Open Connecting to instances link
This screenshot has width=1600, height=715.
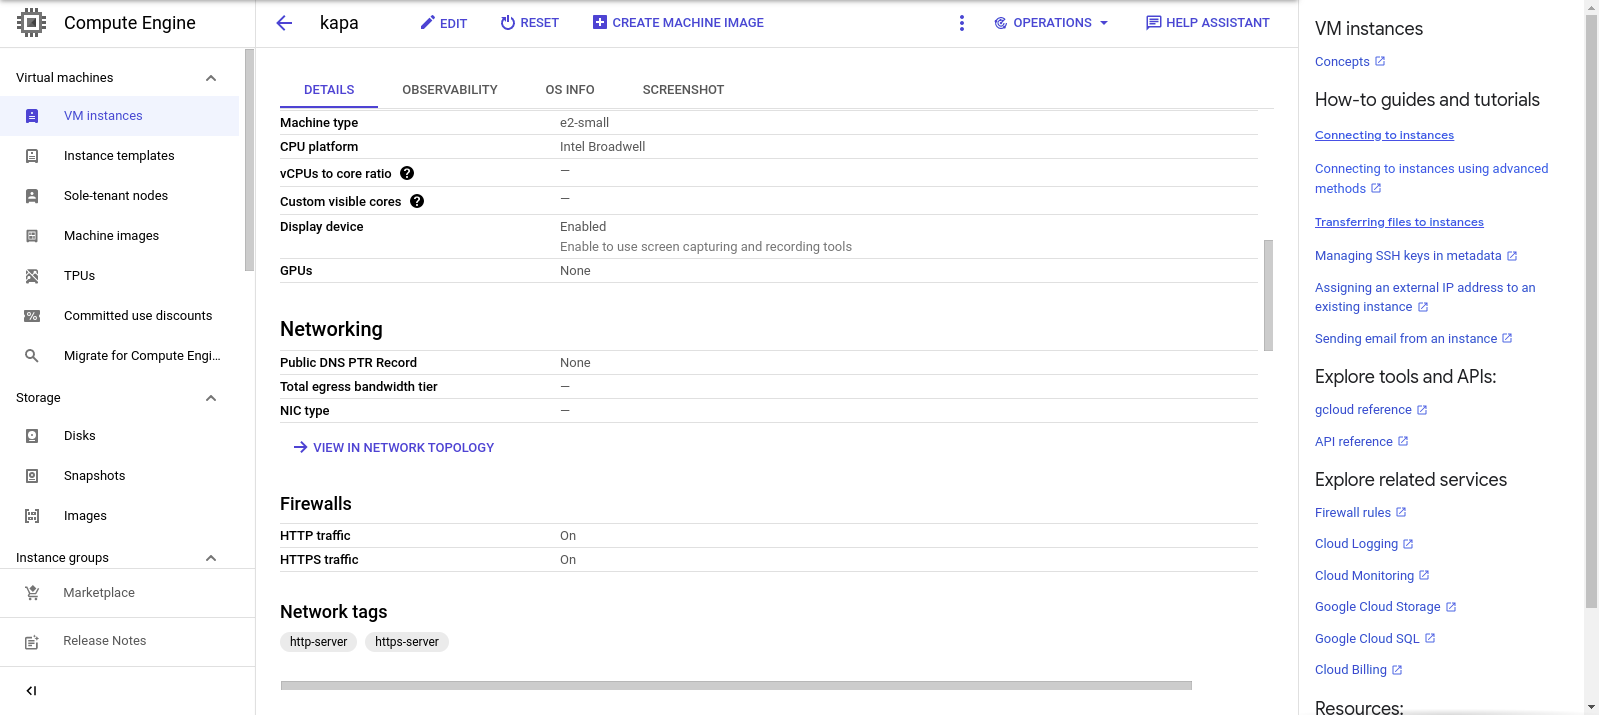click(x=1384, y=135)
